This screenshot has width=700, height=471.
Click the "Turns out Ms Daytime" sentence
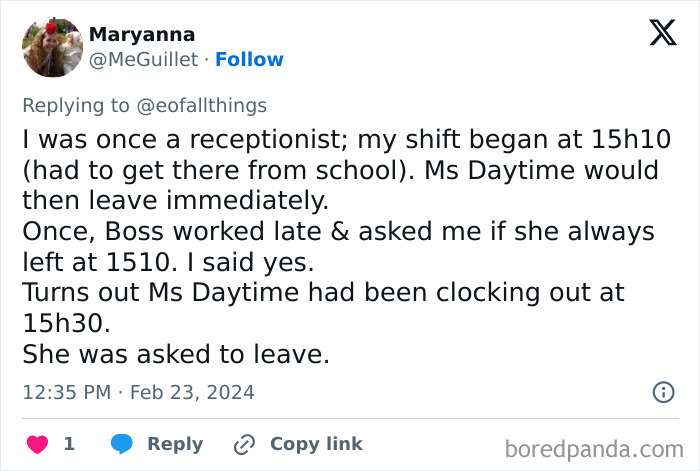pyautogui.click(x=323, y=293)
